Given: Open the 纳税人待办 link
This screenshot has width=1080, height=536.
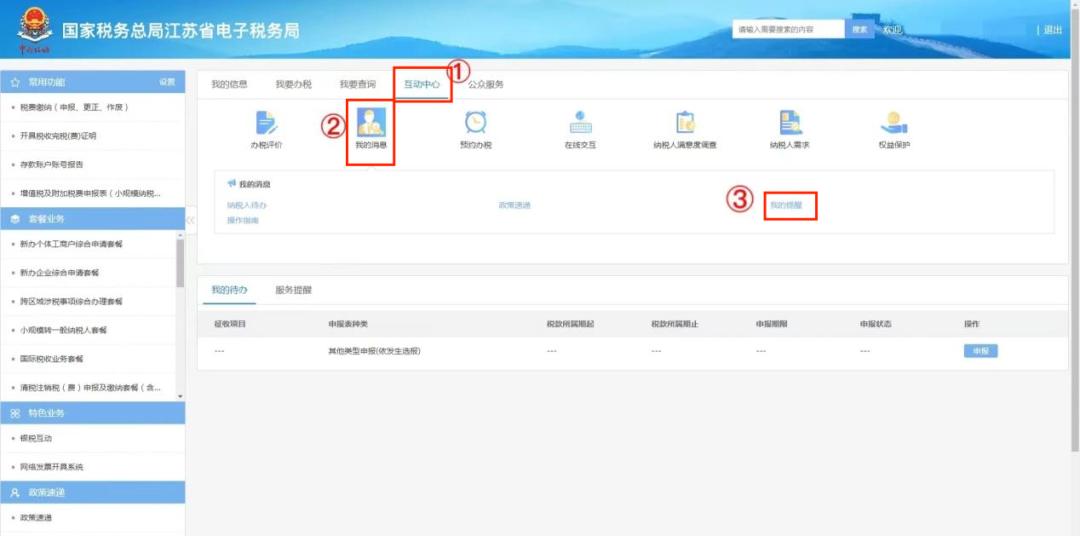Looking at the screenshot, I should click(247, 205).
